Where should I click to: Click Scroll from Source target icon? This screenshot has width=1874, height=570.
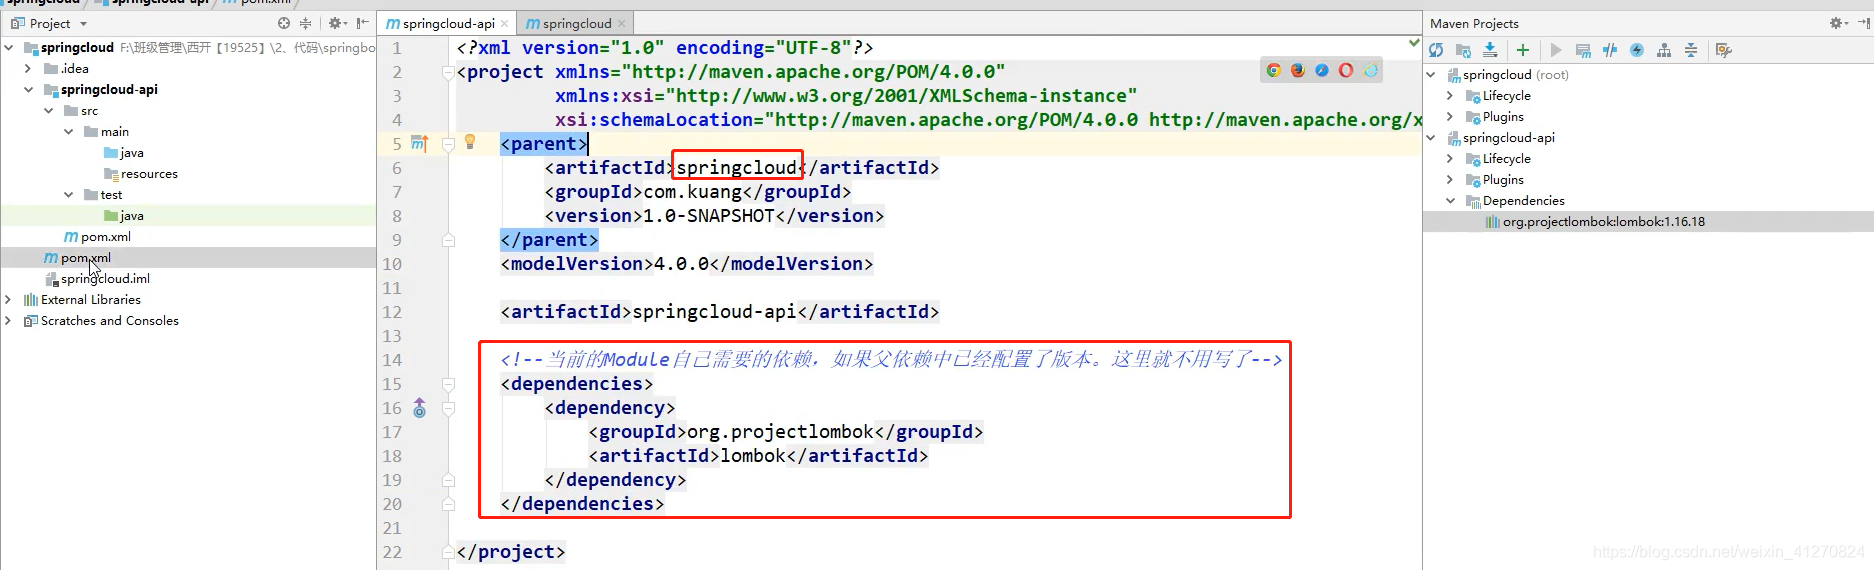[284, 23]
